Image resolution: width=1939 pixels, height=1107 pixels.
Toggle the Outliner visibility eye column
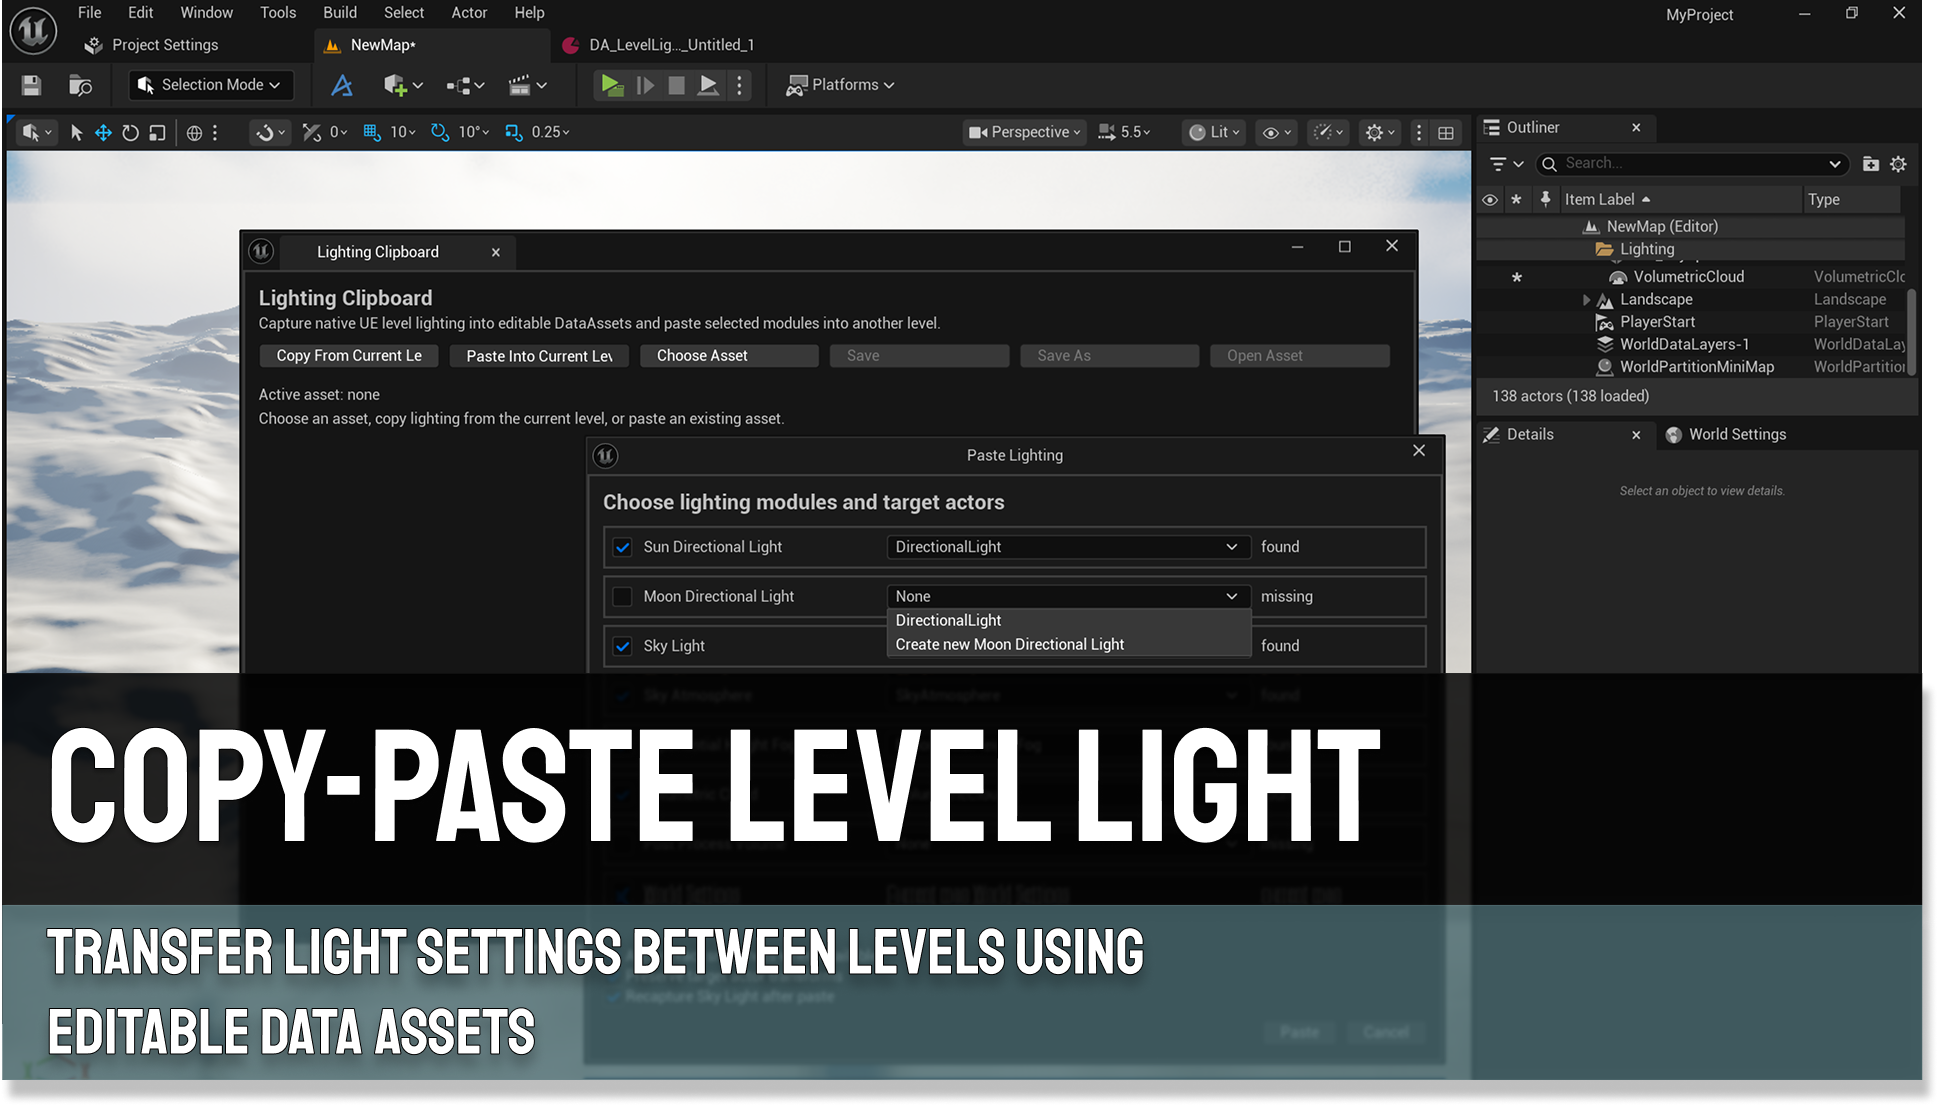pos(1490,200)
